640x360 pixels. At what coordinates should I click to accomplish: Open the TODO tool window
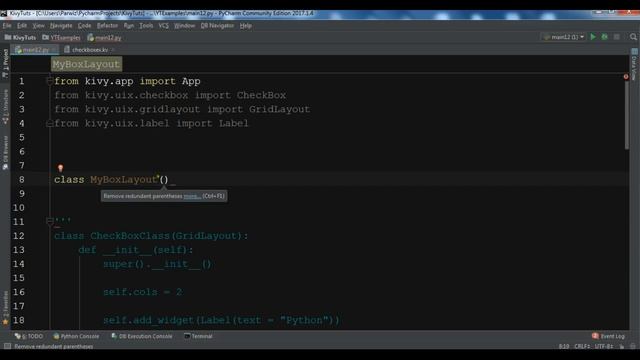coord(29,336)
